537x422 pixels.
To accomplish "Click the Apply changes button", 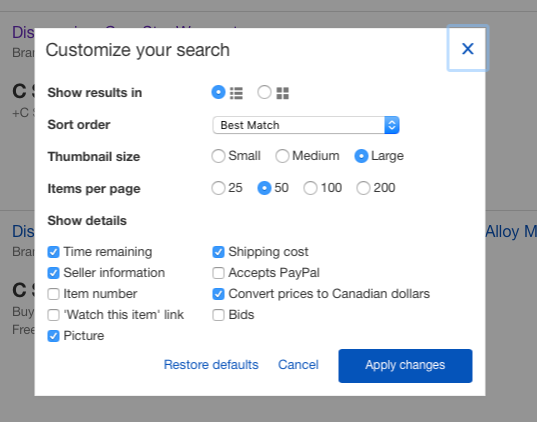I will (405, 366).
